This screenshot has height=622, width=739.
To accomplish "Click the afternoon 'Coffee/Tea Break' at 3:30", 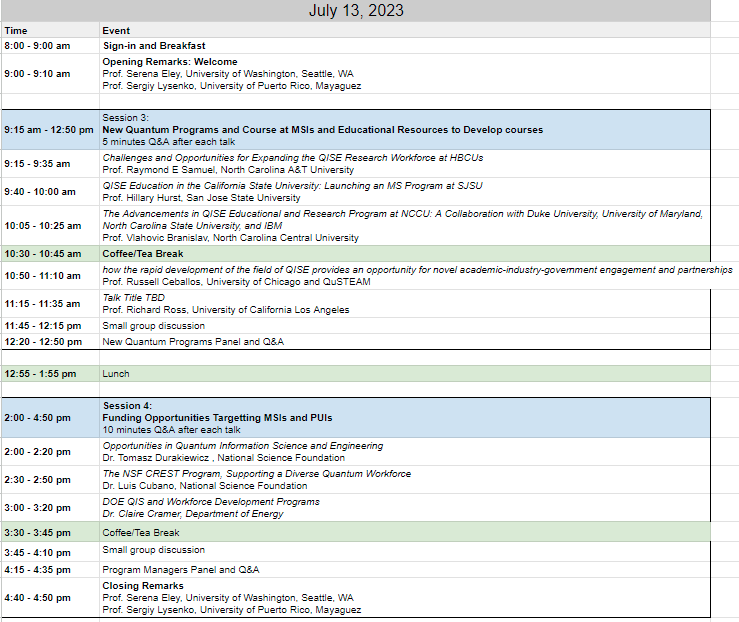I will click(141, 532).
